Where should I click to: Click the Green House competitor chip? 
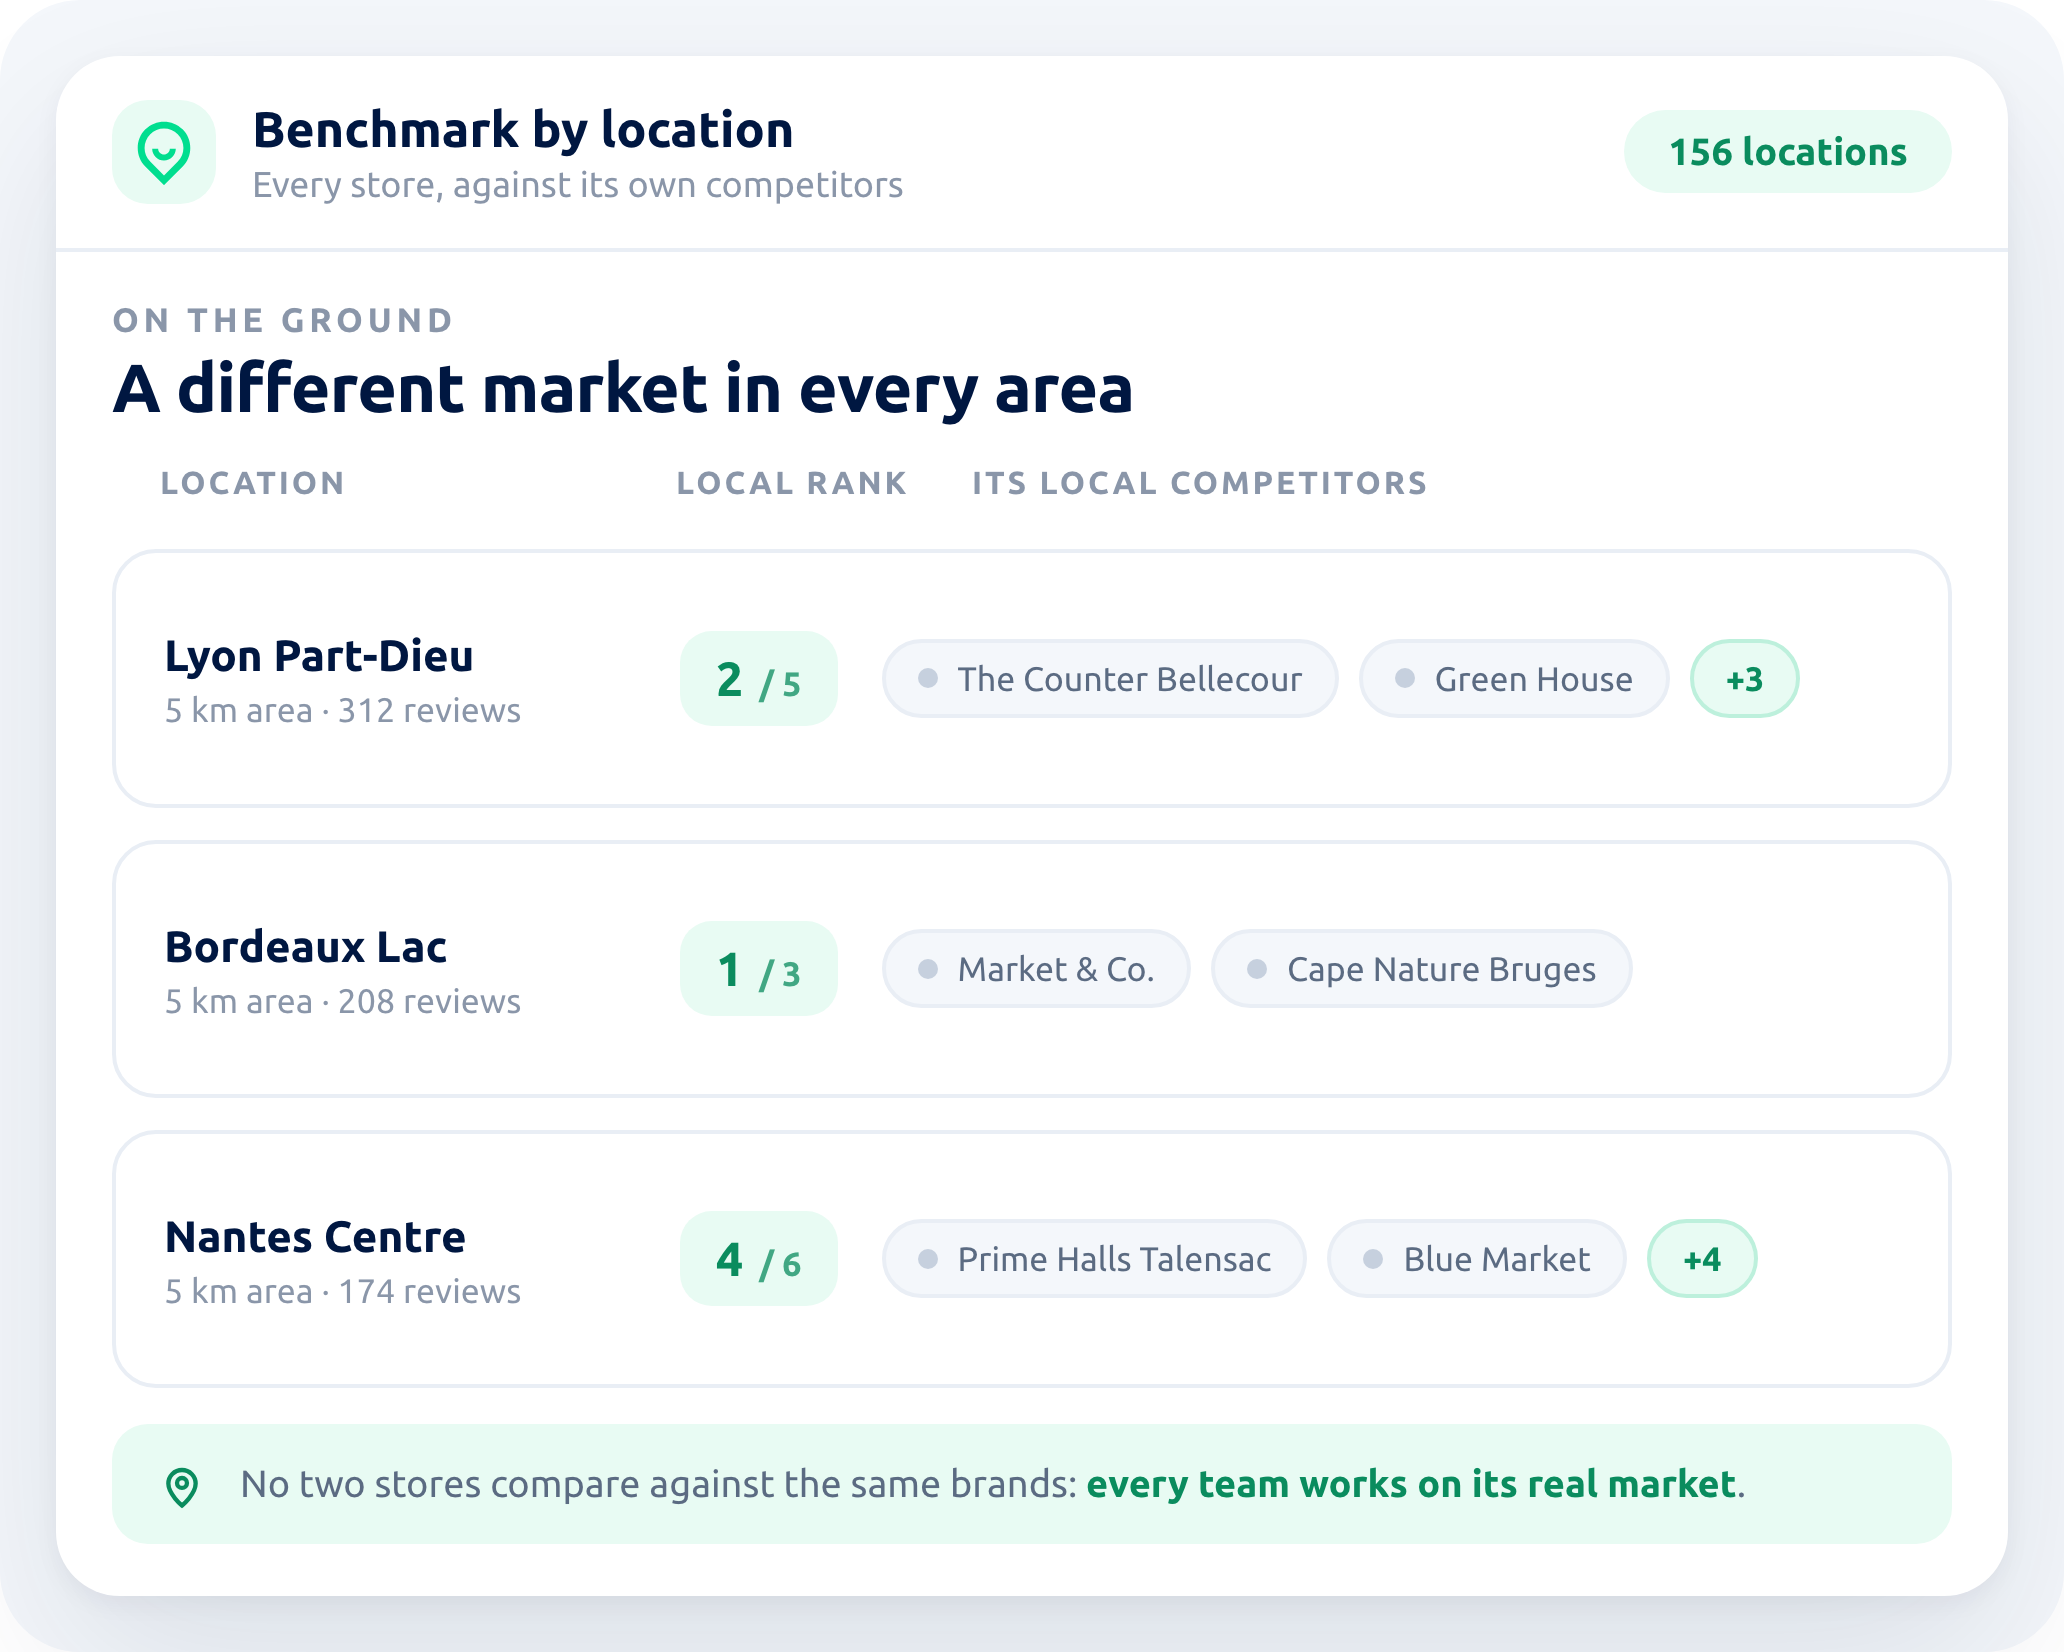[x=1514, y=679]
